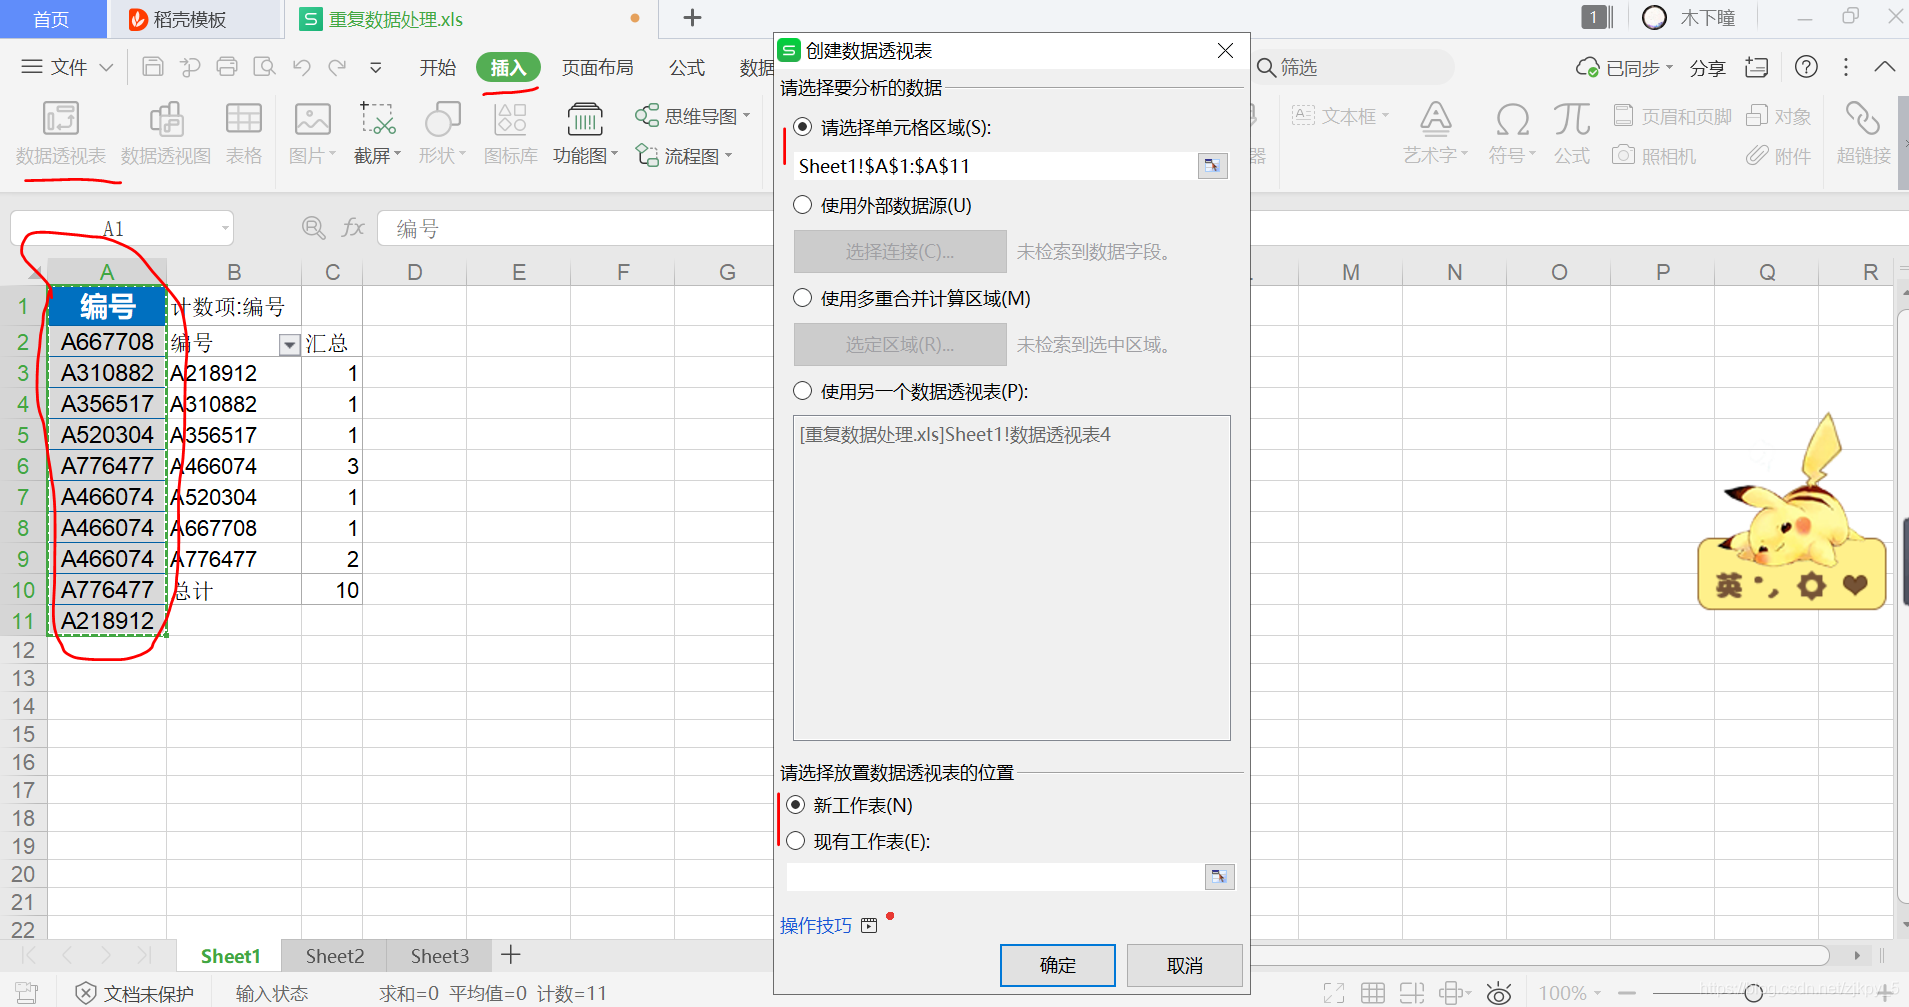Insert 艺术字 WordArt
Viewport: 1909px width, 1007px height.
pyautogui.click(x=1434, y=133)
